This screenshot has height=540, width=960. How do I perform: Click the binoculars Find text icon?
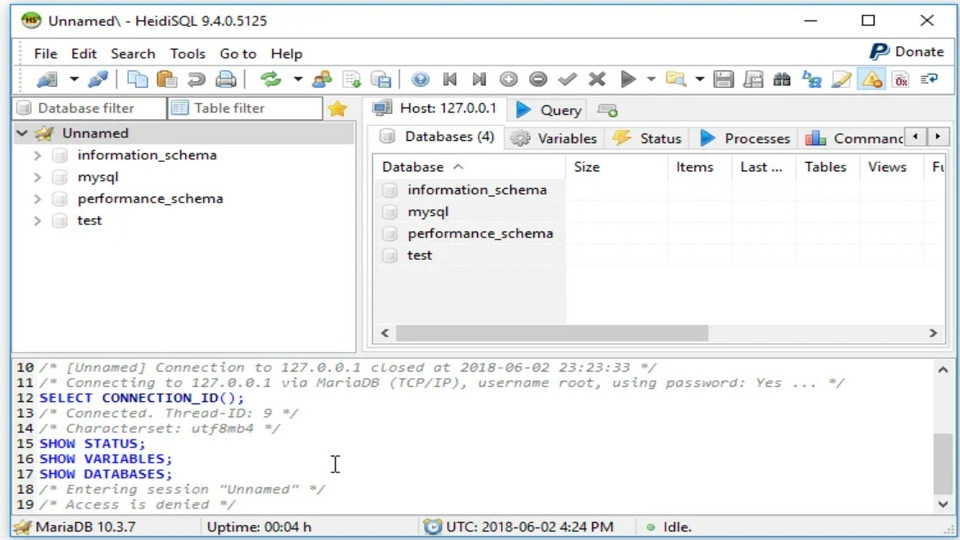tap(782, 80)
